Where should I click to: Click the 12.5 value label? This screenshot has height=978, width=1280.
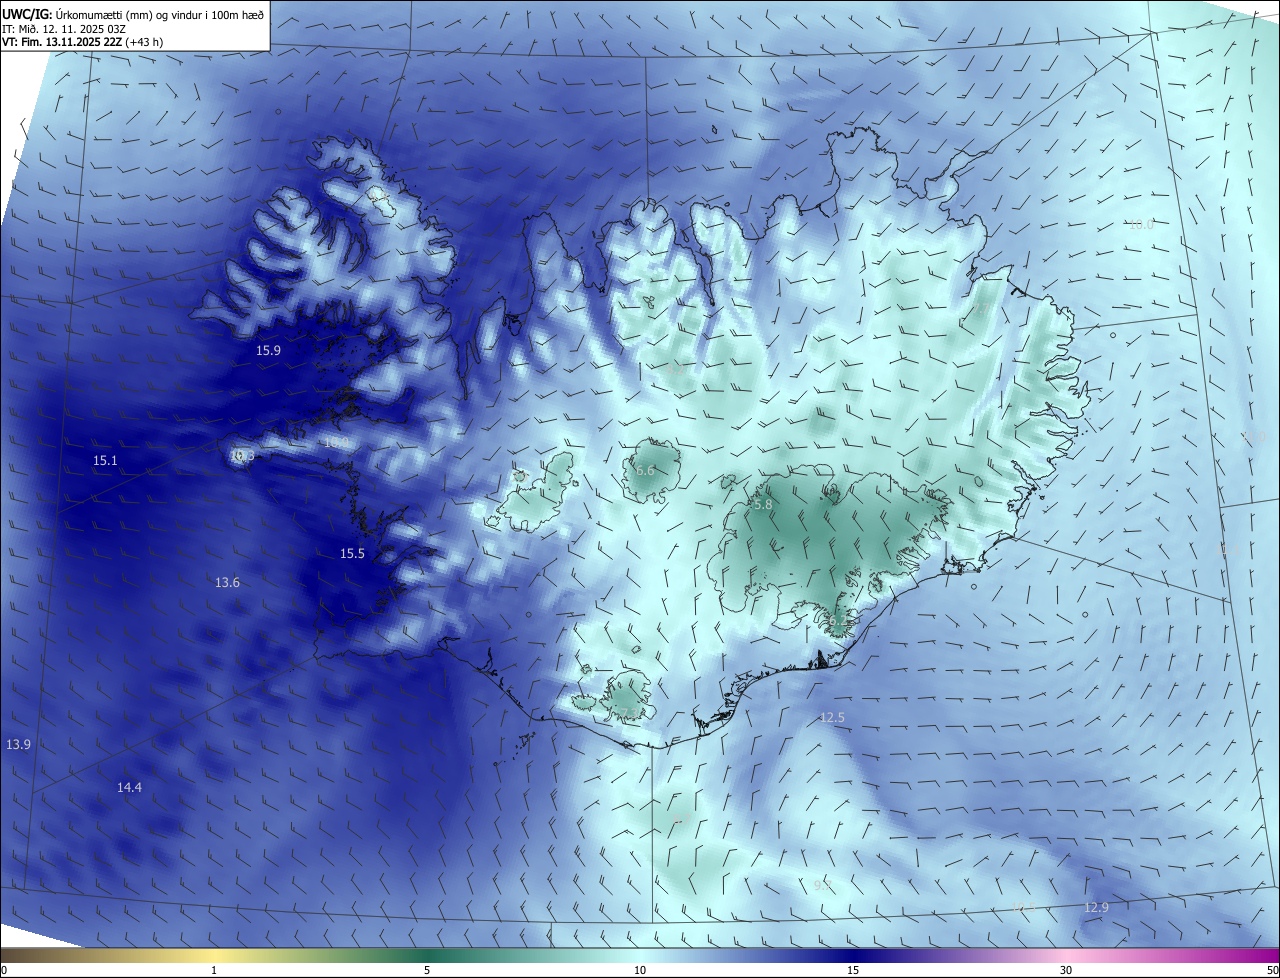coord(832,718)
